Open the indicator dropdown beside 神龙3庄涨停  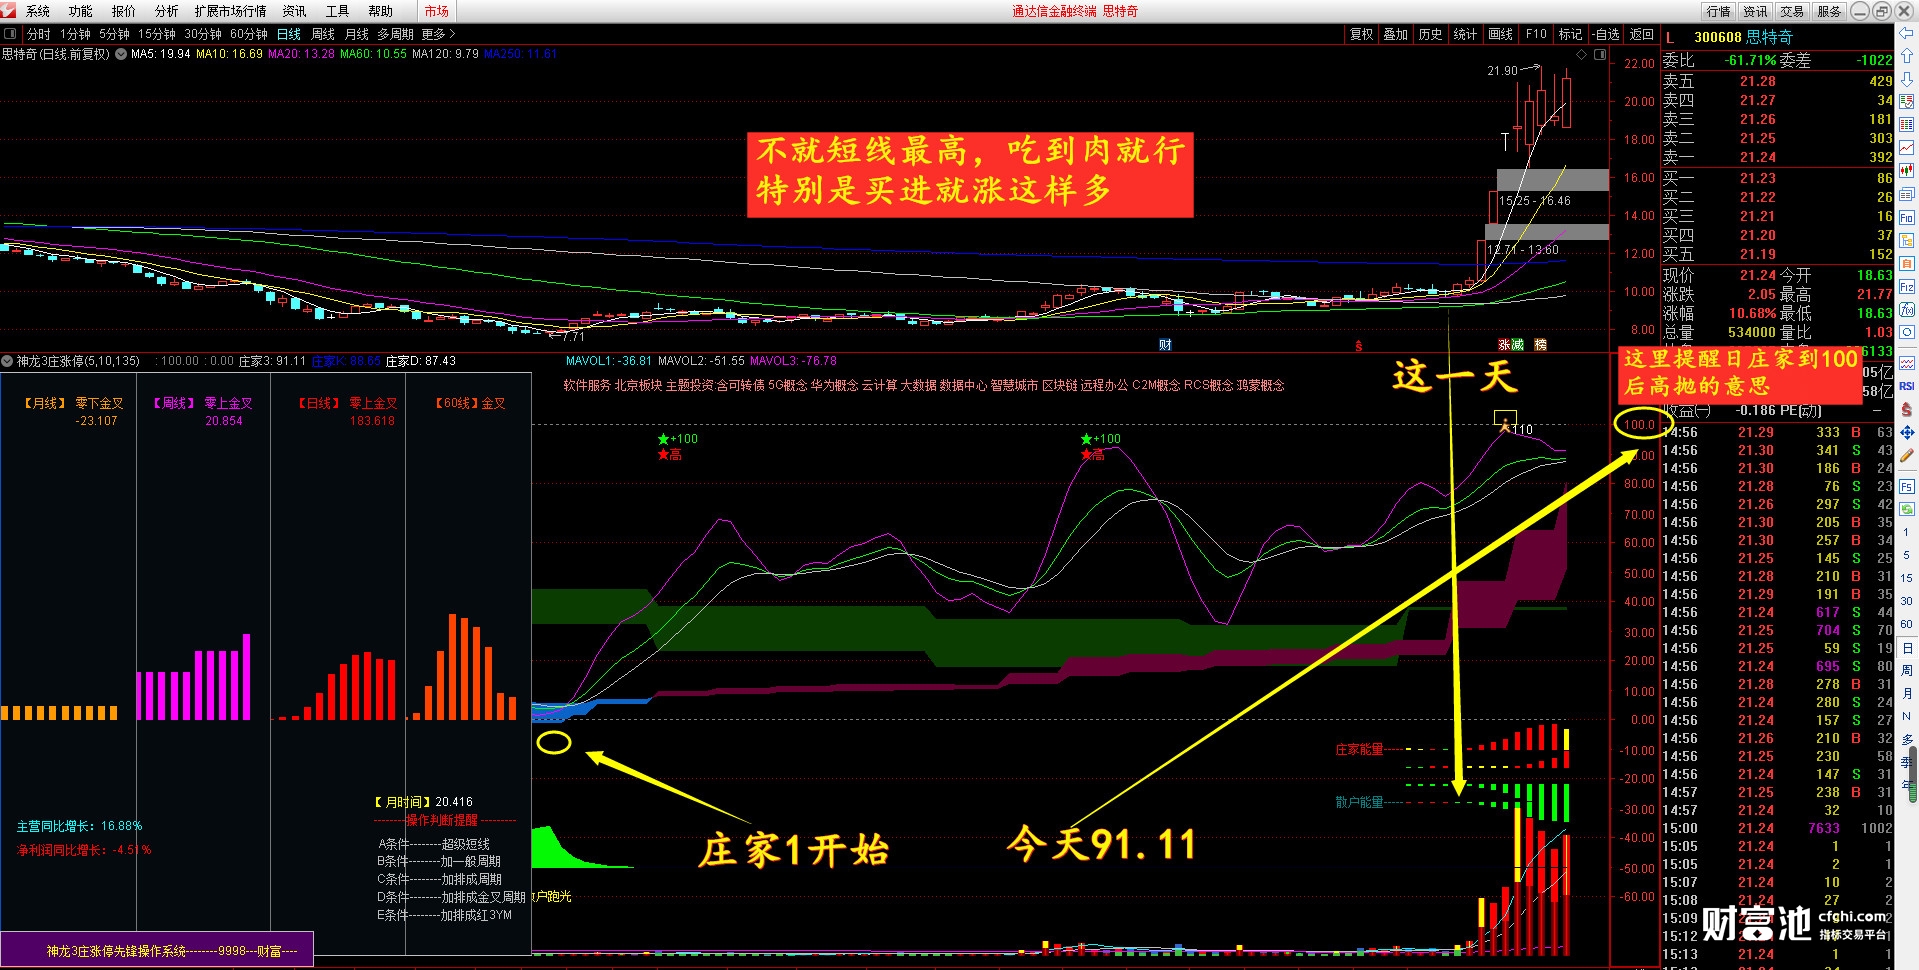(8, 361)
